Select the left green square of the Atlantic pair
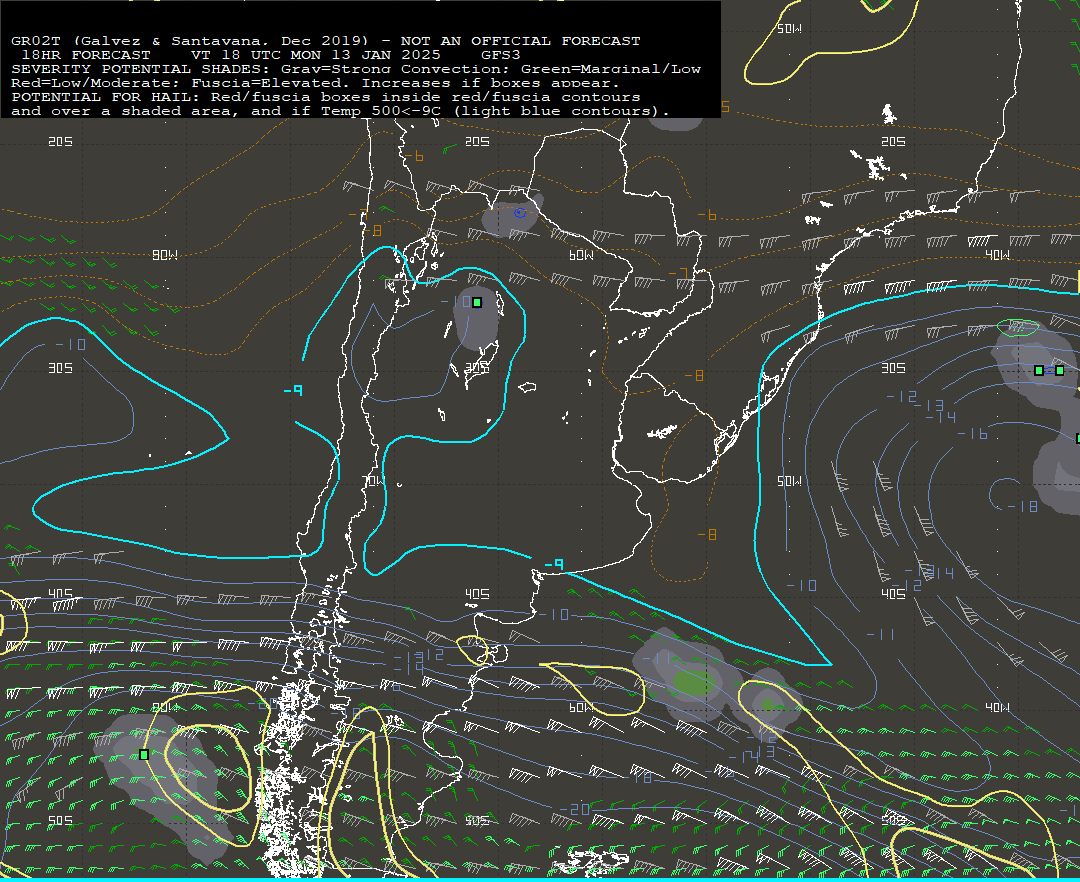1080x882 pixels. click(x=1039, y=370)
